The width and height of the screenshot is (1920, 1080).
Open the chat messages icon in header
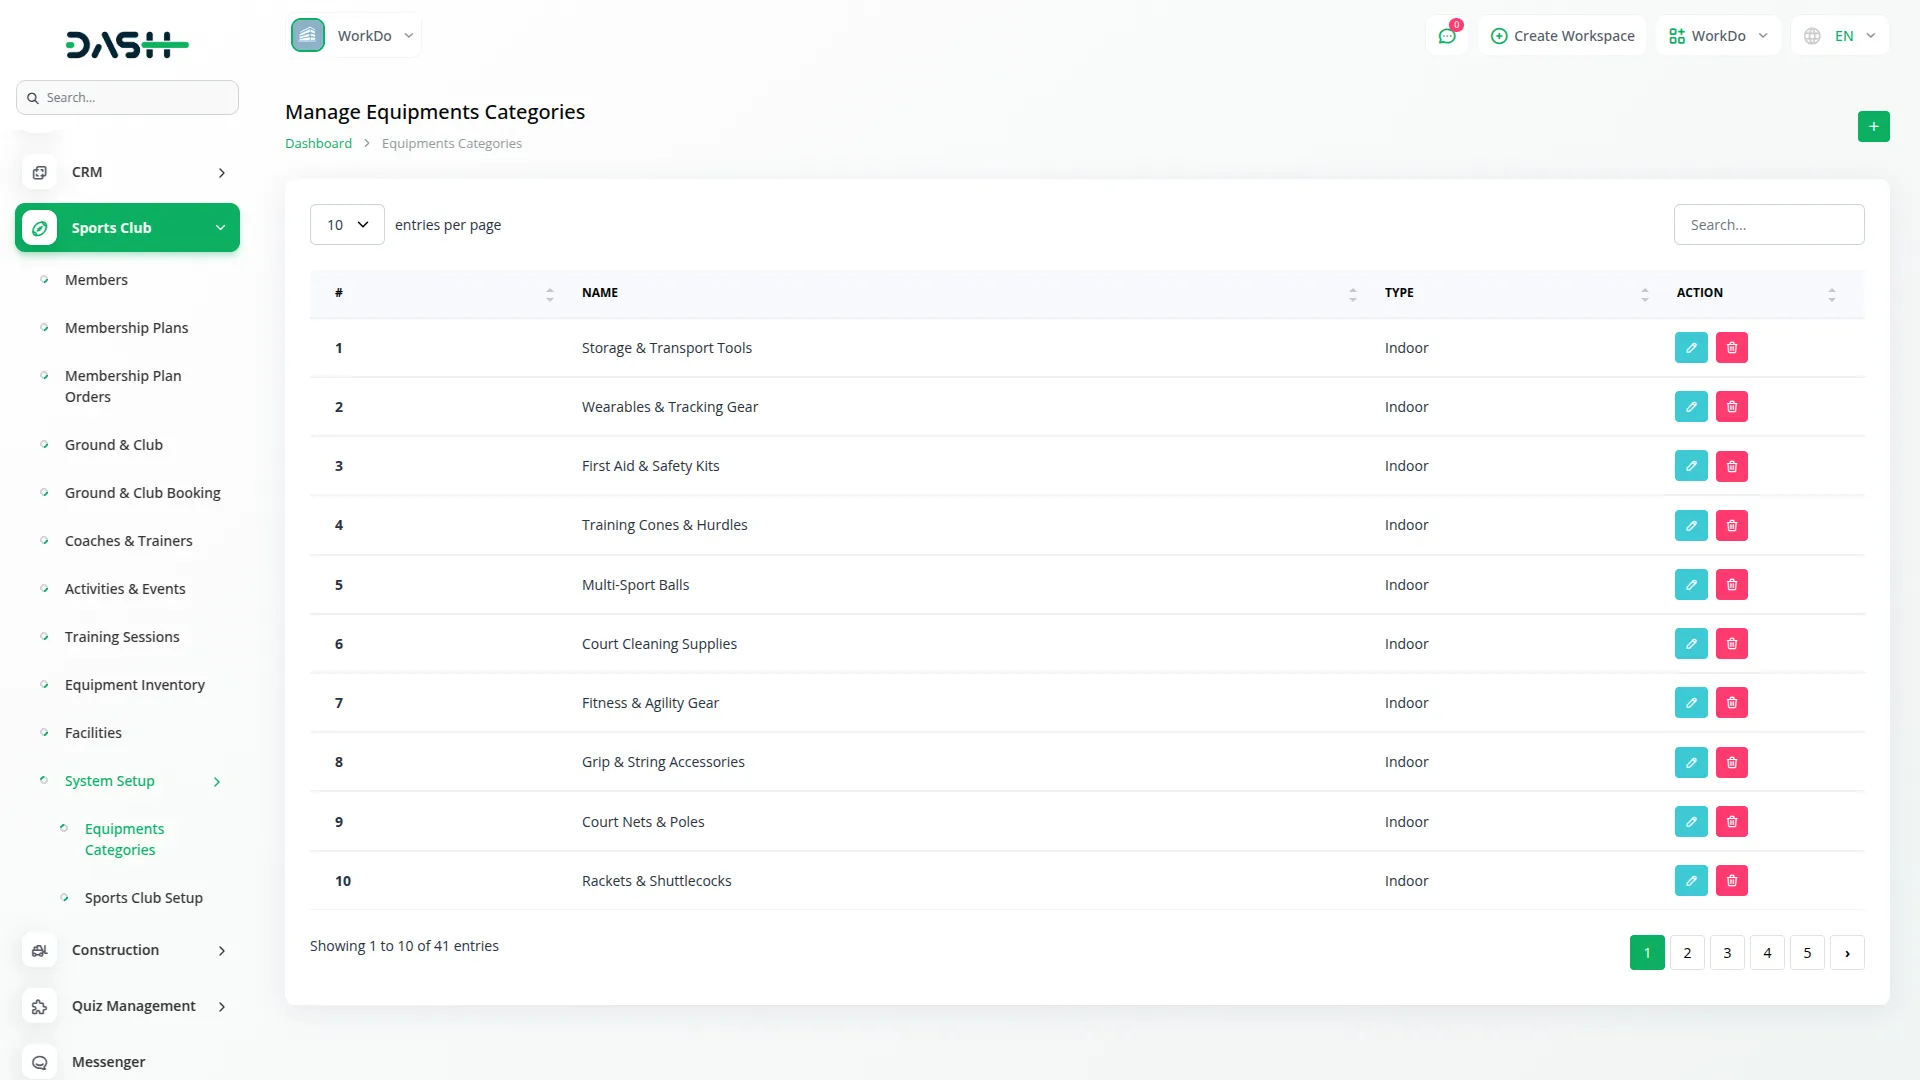(1446, 36)
